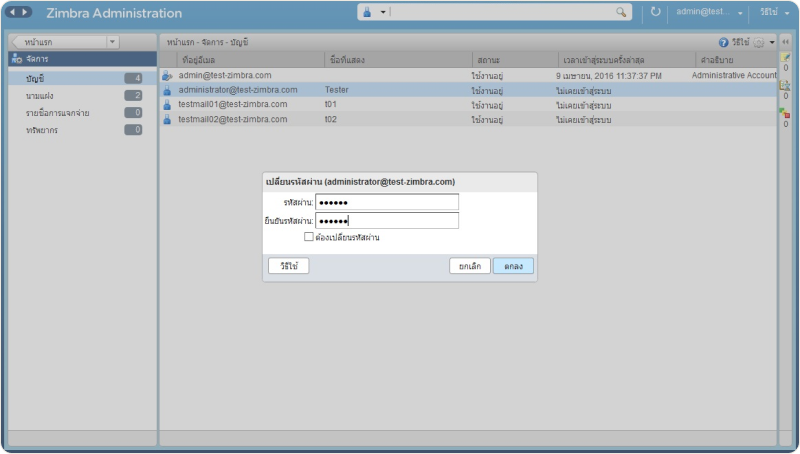Click the red-green status icon in right sidebar
Screen dimensions: 800x454
pyautogui.click(x=785, y=113)
